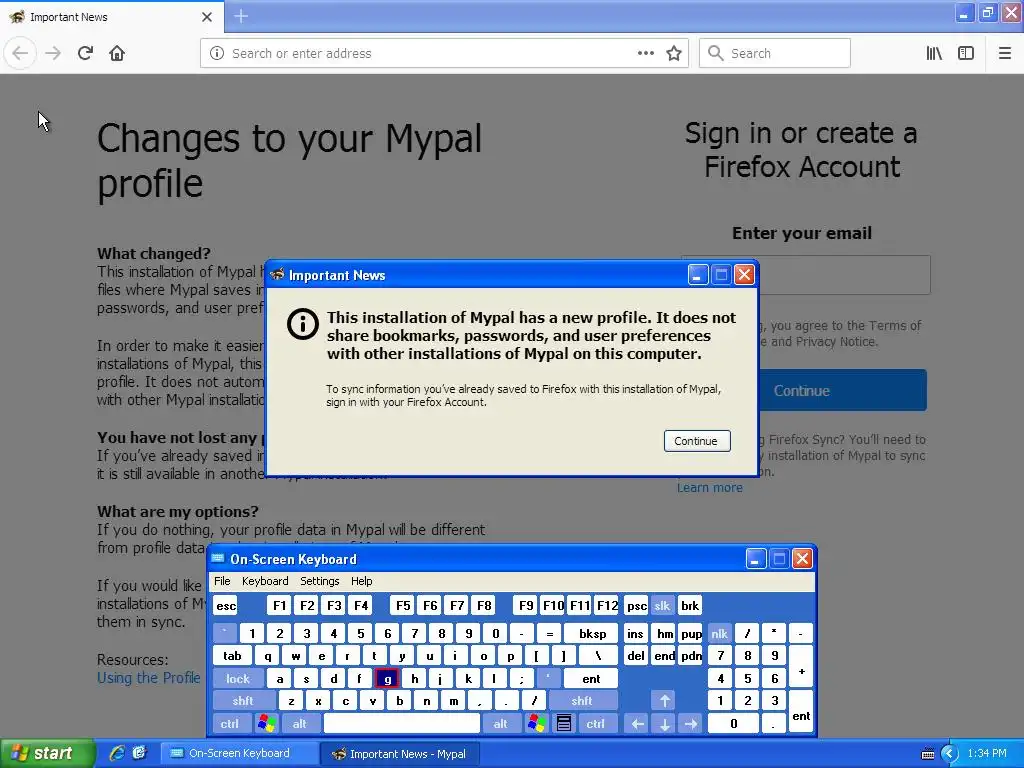The height and width of the screenshot is (768, 1024).
Task: Click the del key on On-Screen Keyboard
Action: [x=636, y=656]
